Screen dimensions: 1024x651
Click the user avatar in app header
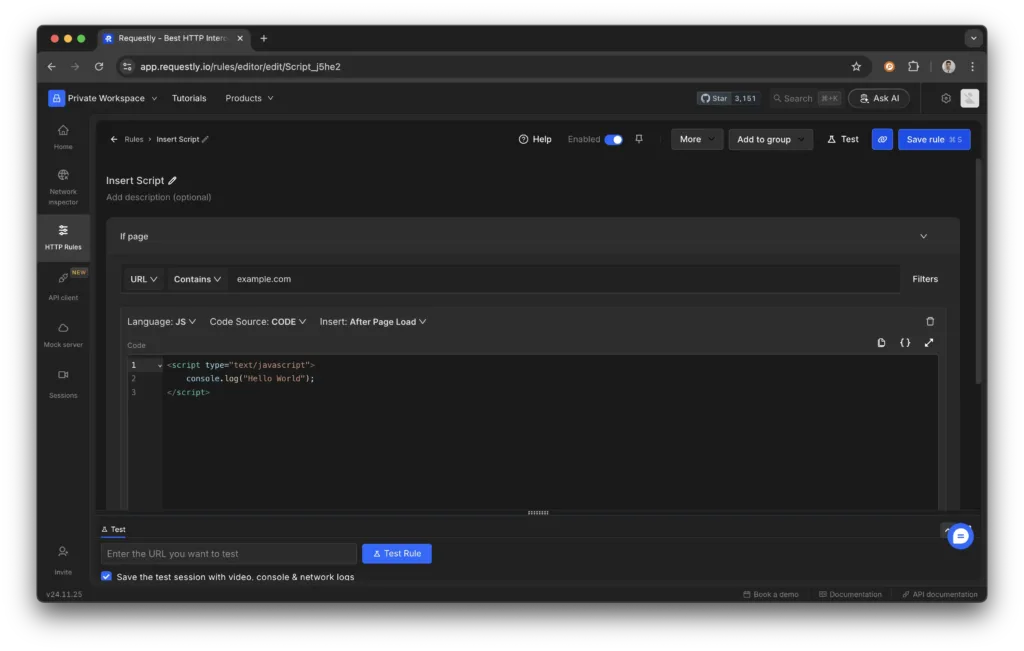click(x=969, y=98)
